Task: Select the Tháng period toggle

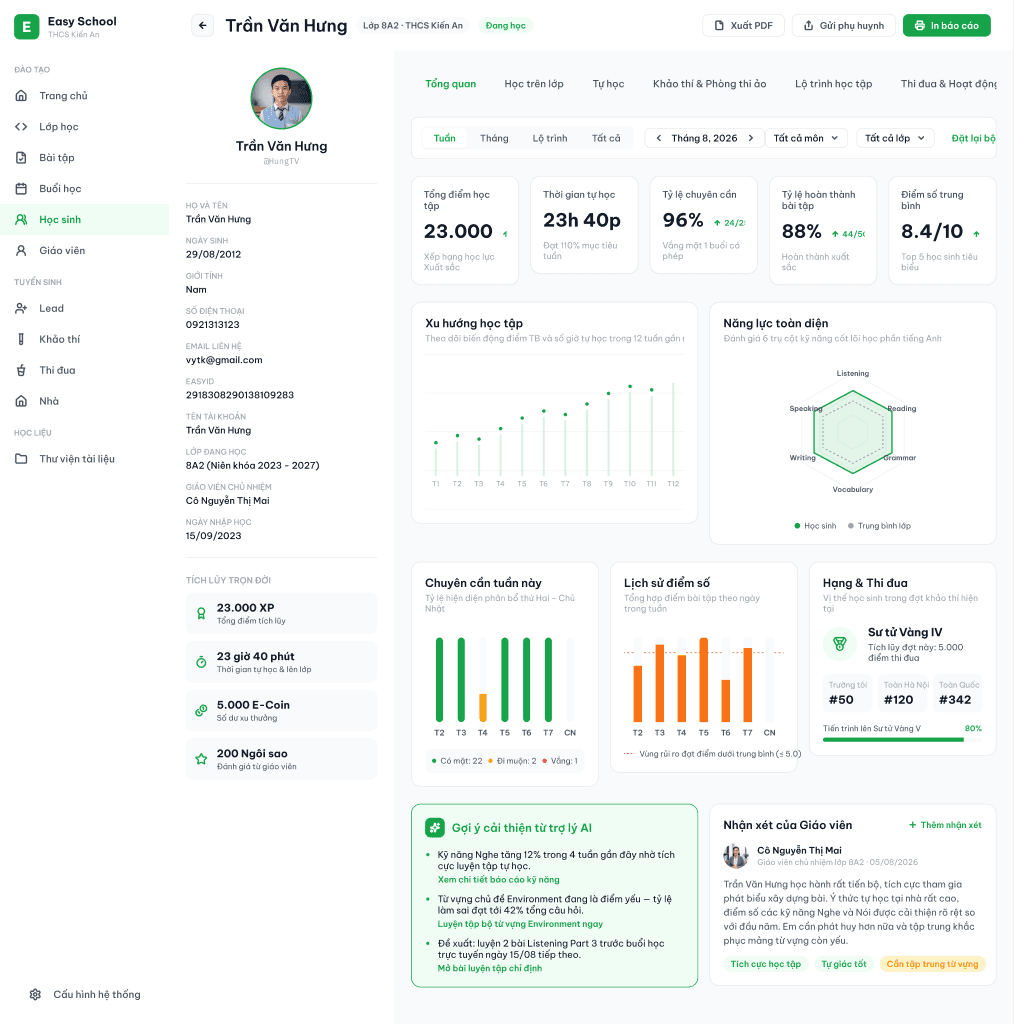Action: (494, 138)
